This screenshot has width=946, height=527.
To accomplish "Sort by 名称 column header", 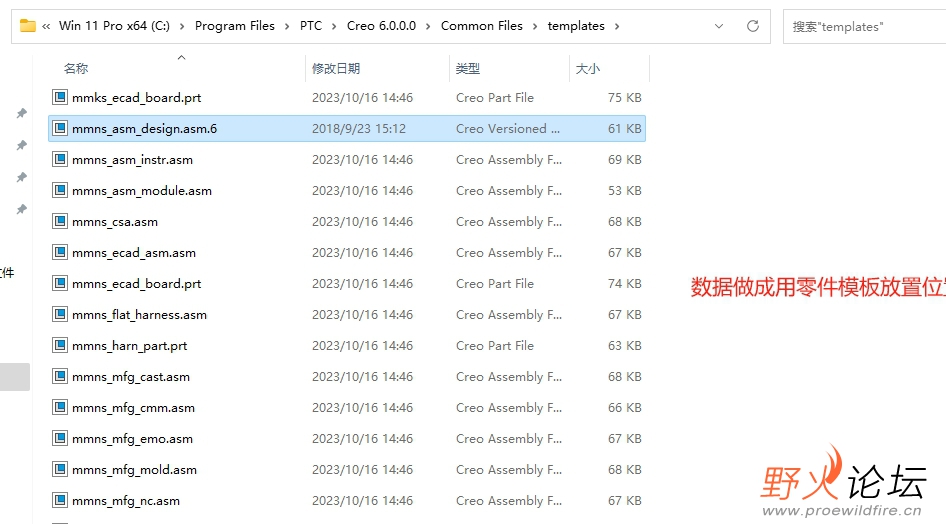I will [x=76, y=68].
